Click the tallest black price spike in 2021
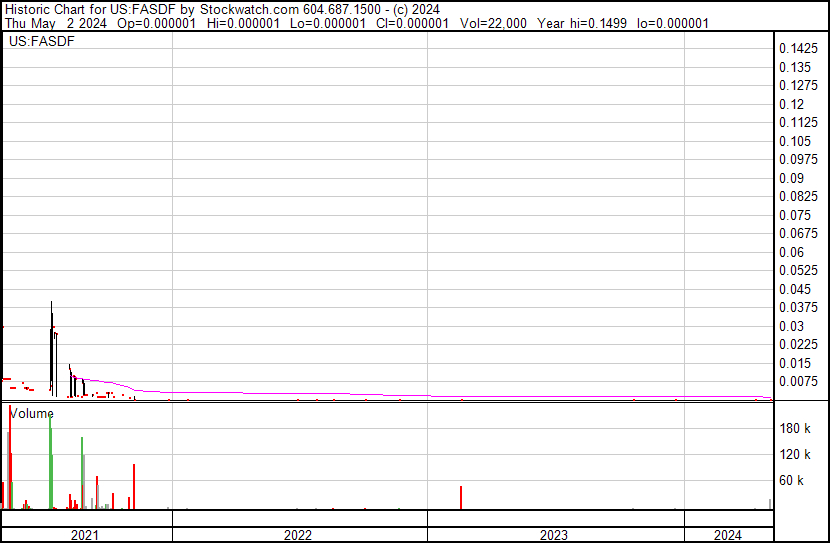Viewport: 830px width, 543px height. coord(51,348)
